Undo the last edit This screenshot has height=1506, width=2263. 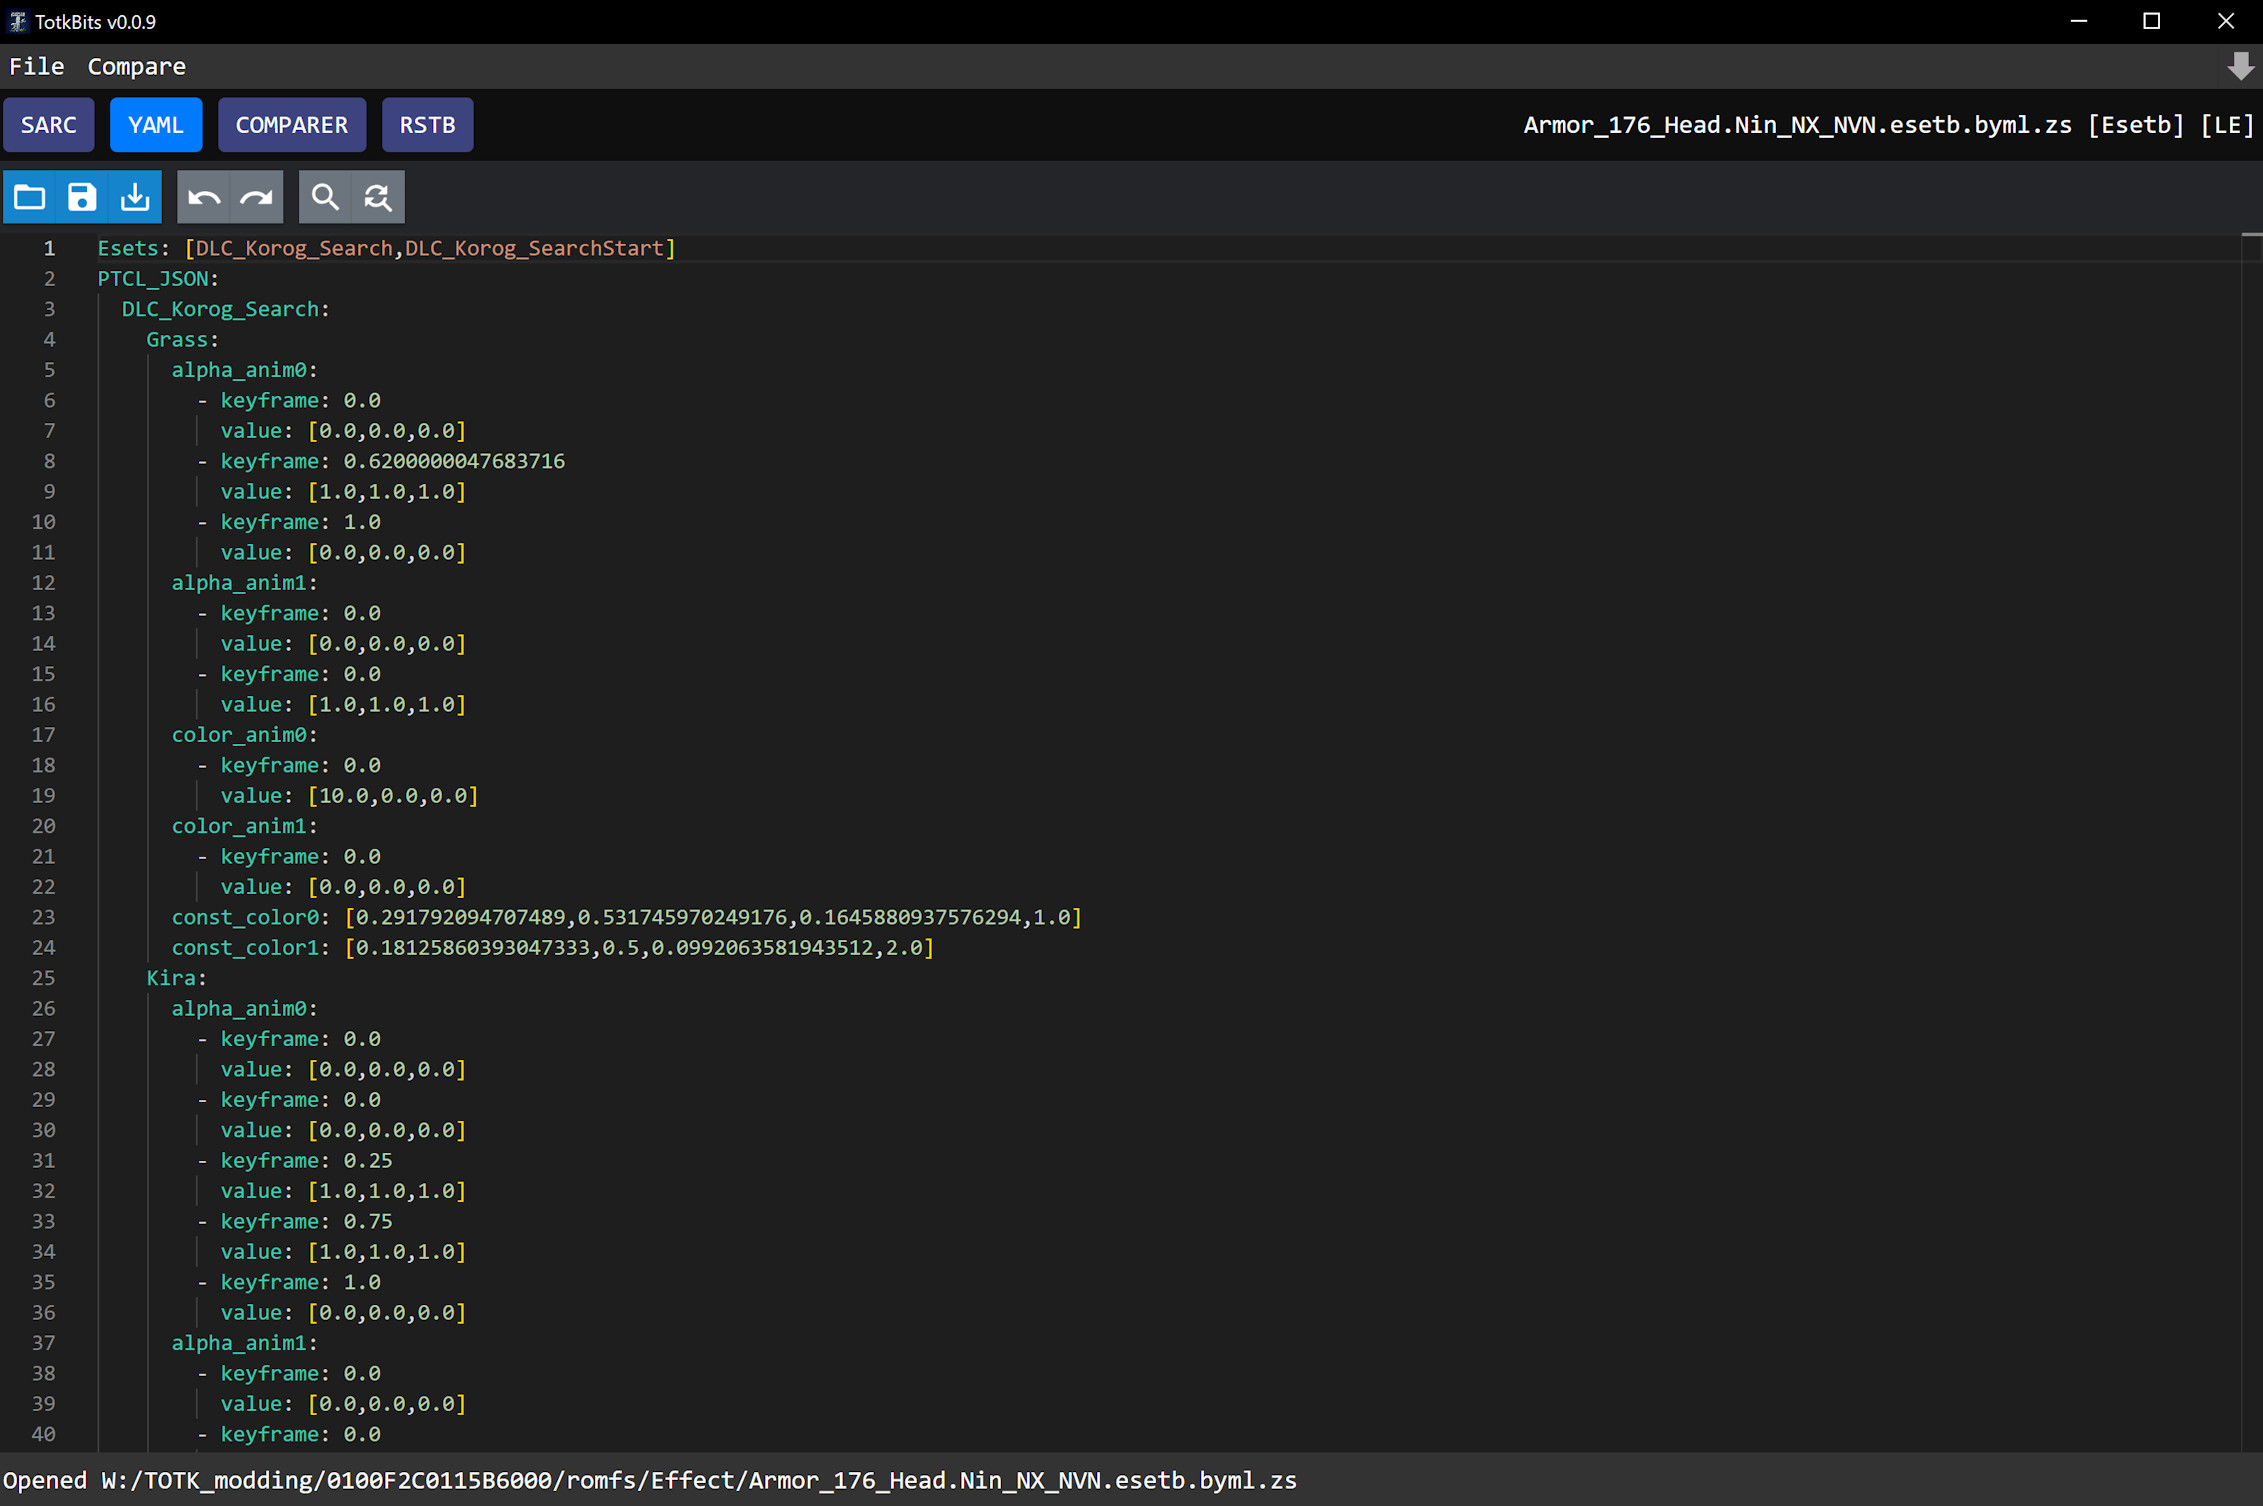[204, 197]
